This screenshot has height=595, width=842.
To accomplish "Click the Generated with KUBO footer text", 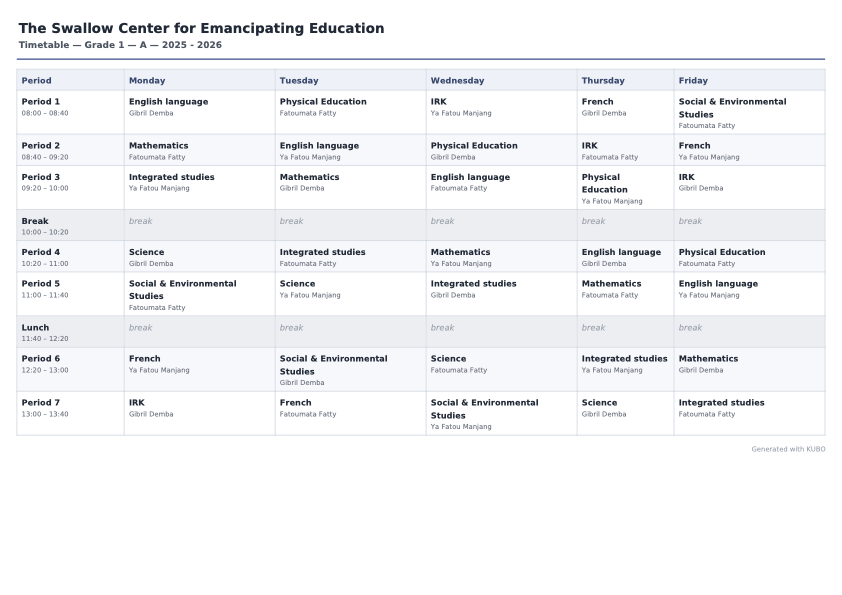I will coord(788,449).
